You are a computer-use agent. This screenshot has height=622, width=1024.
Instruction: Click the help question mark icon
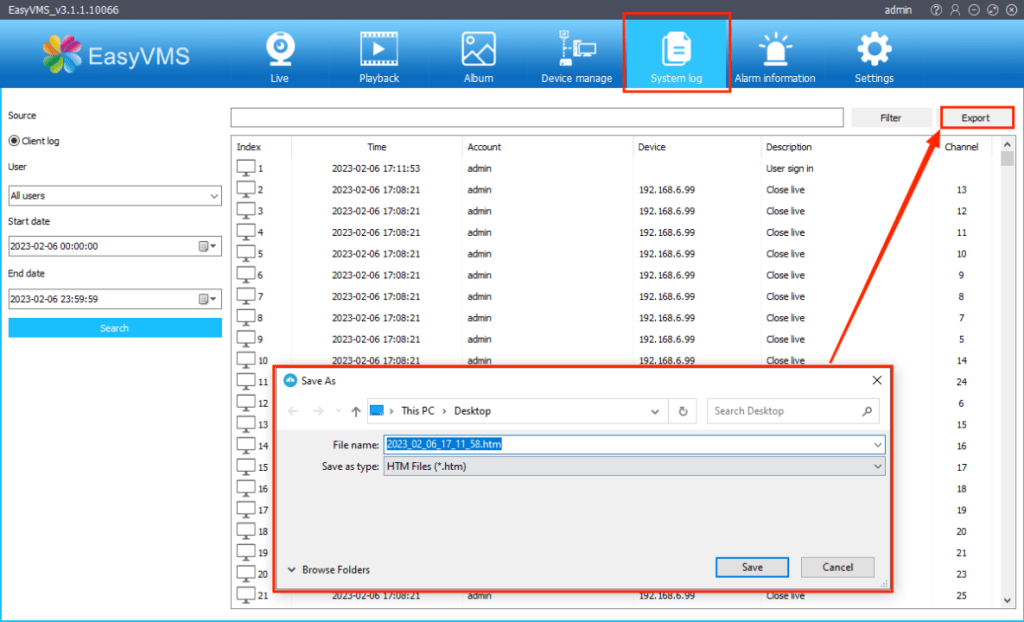coord(936,9)
